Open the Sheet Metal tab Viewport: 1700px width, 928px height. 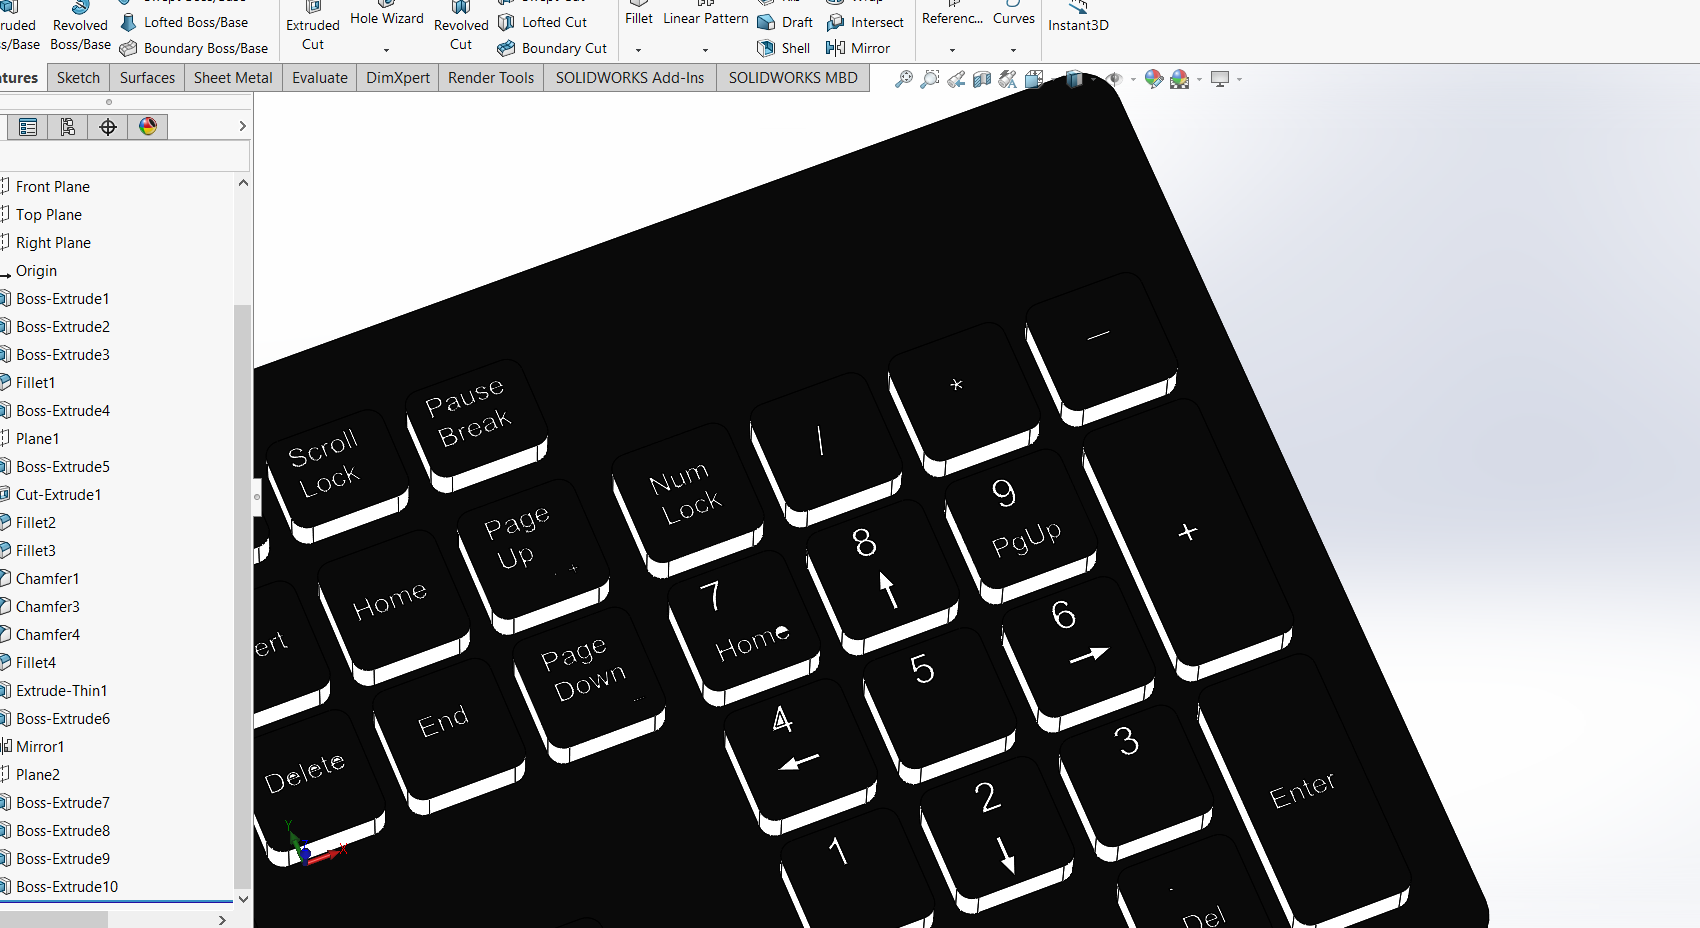tap(233, 78)
